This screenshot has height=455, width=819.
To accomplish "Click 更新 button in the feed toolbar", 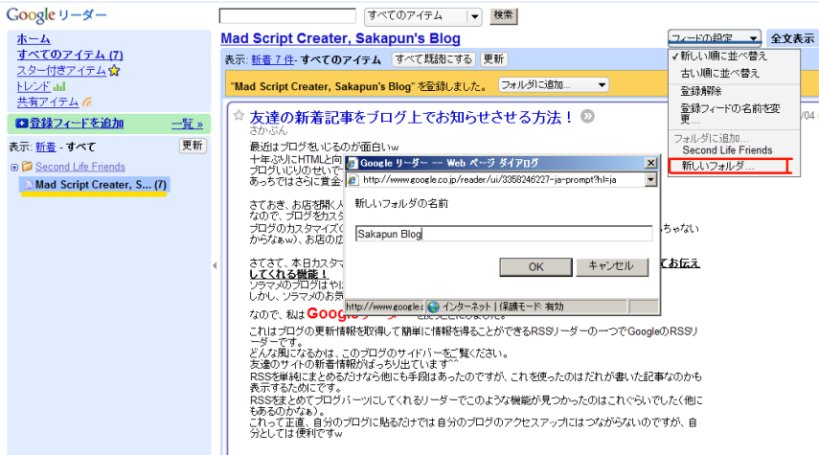I will tap(494, 60).
